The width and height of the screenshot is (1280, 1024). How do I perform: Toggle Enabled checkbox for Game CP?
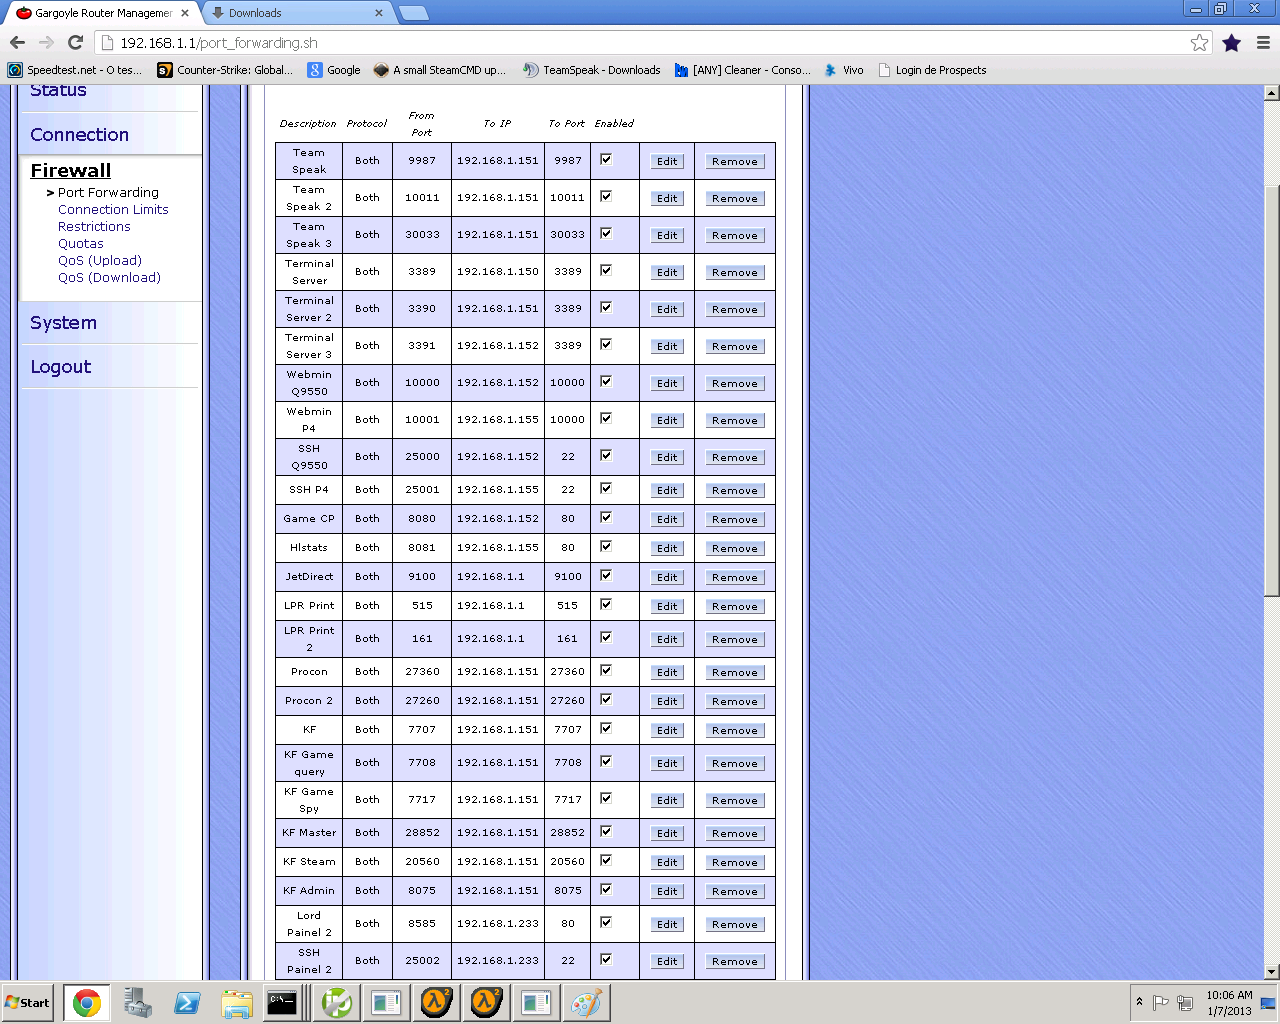[x=606, y=517]
